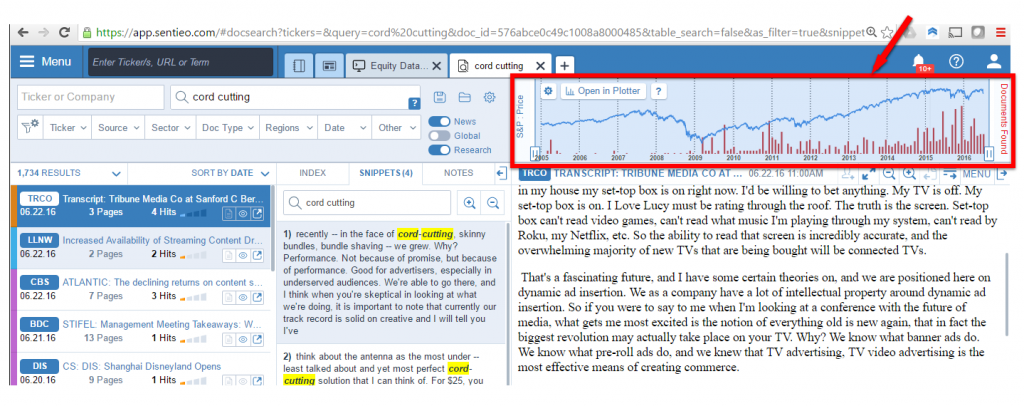The width and height of the screenshot is (1024, 406).
Task: Expand the Doc Type filter dropdown
Action: coord(228,128)
